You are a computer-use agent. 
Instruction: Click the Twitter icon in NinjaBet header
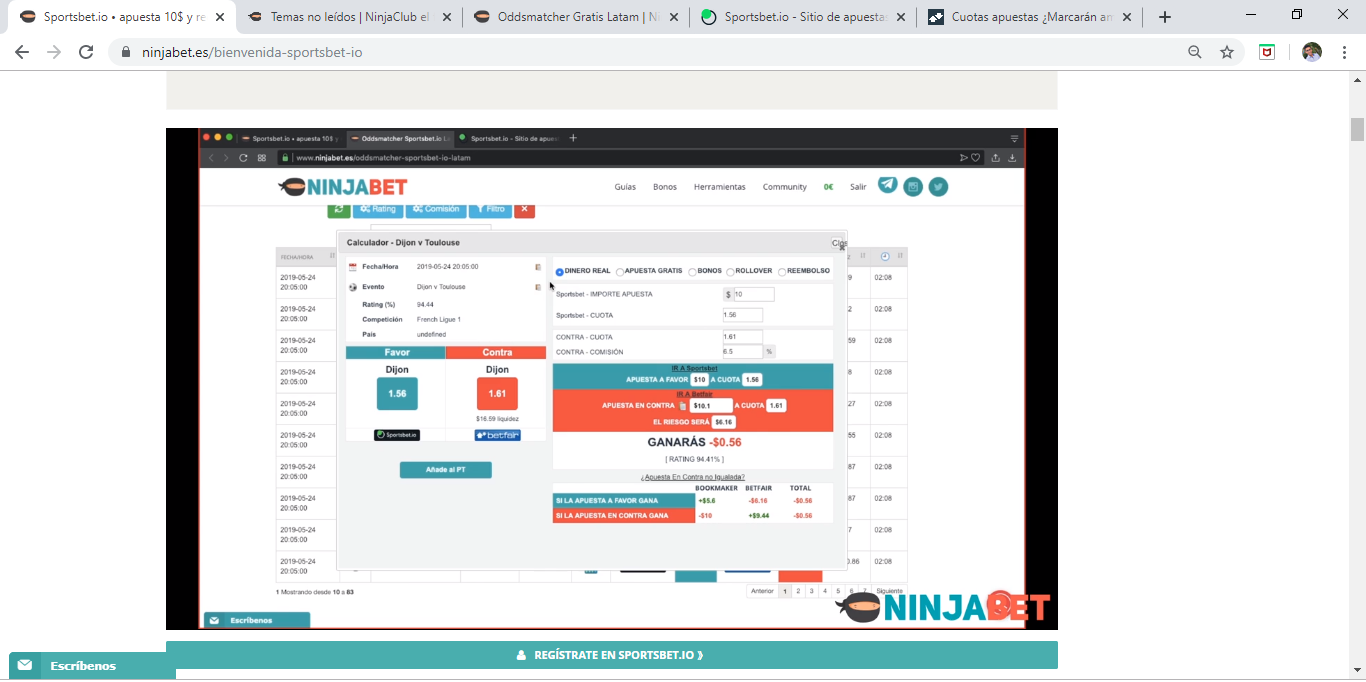(x=938, y=186)
